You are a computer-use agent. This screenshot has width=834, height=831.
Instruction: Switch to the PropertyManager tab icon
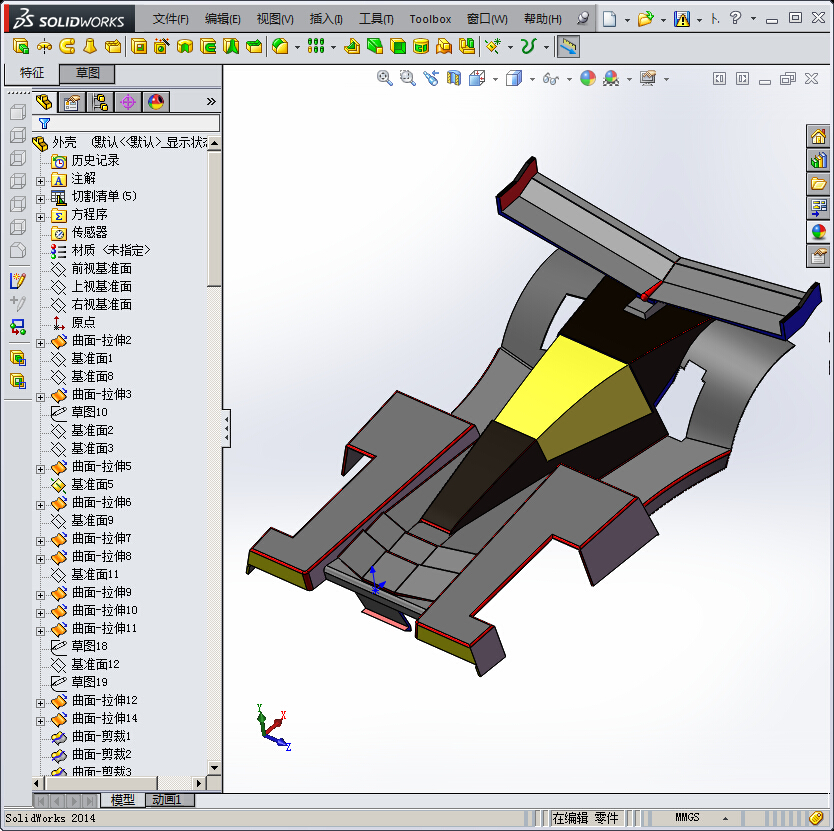click(x=71, y=101)
